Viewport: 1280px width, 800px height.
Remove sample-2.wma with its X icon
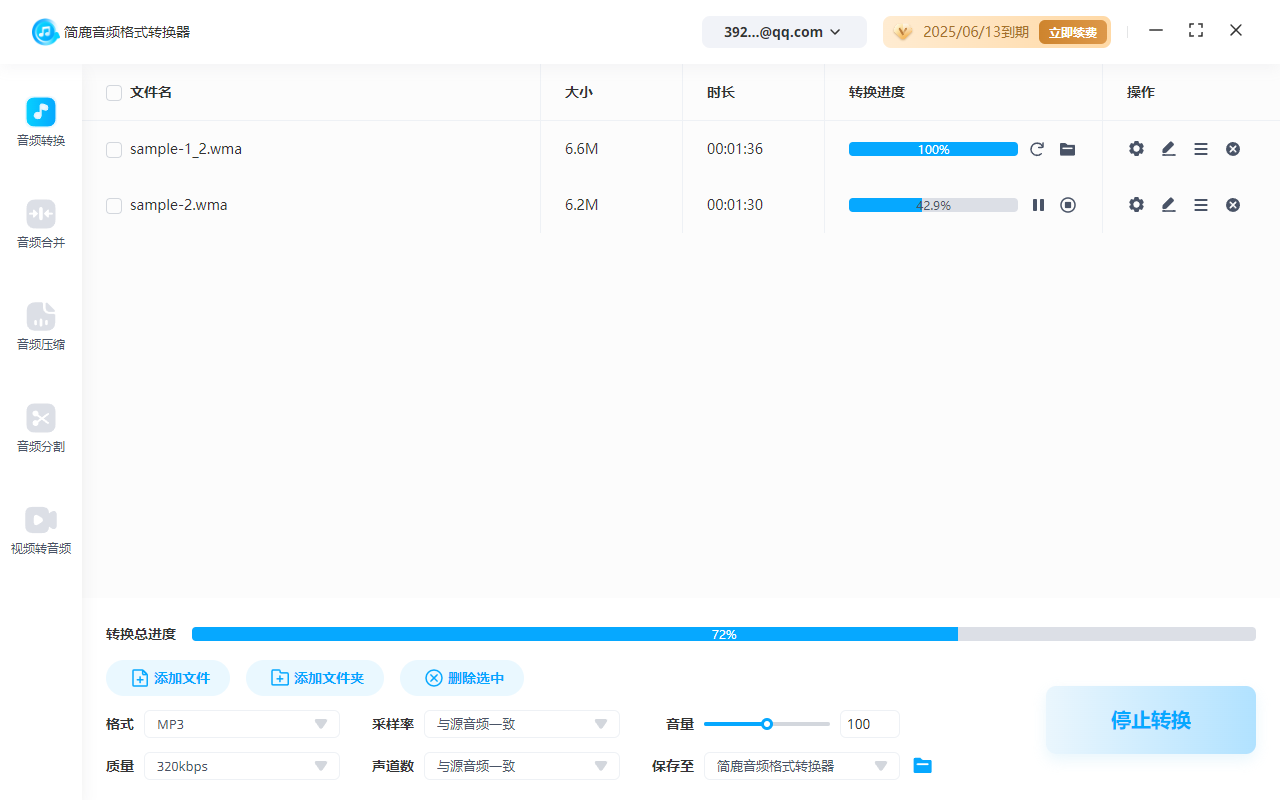click(1233, 205)
